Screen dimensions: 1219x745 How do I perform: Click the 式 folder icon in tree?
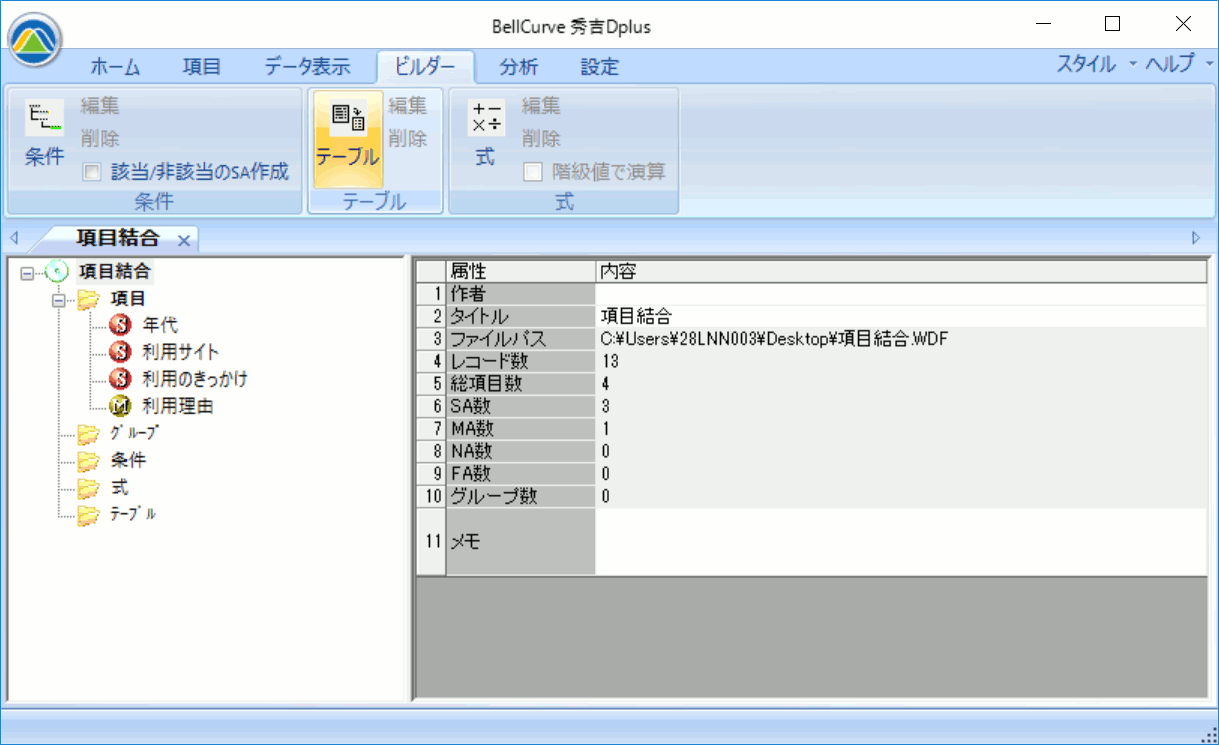(88, 488)
